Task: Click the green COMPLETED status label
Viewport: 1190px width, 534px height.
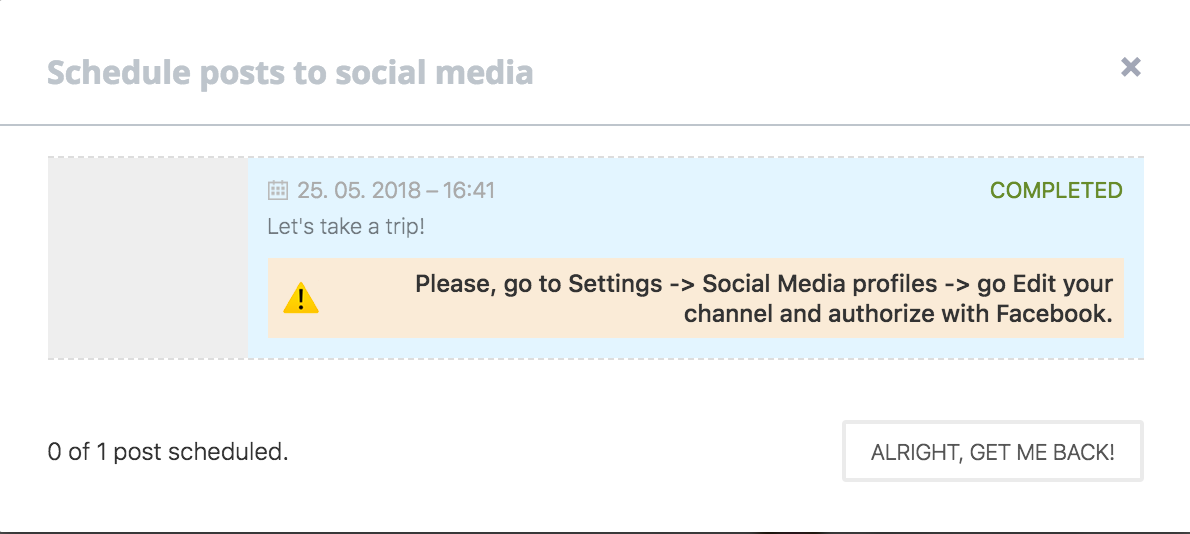Action: (1056, 190)
